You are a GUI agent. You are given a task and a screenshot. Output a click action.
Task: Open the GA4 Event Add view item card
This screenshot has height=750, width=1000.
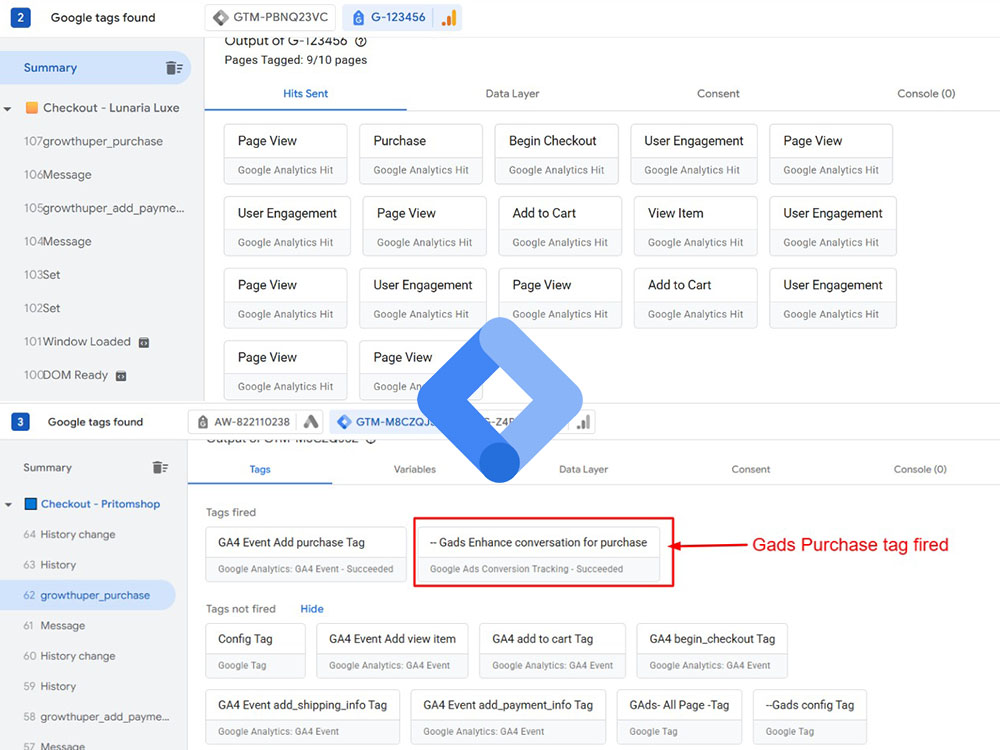(392, 651)
